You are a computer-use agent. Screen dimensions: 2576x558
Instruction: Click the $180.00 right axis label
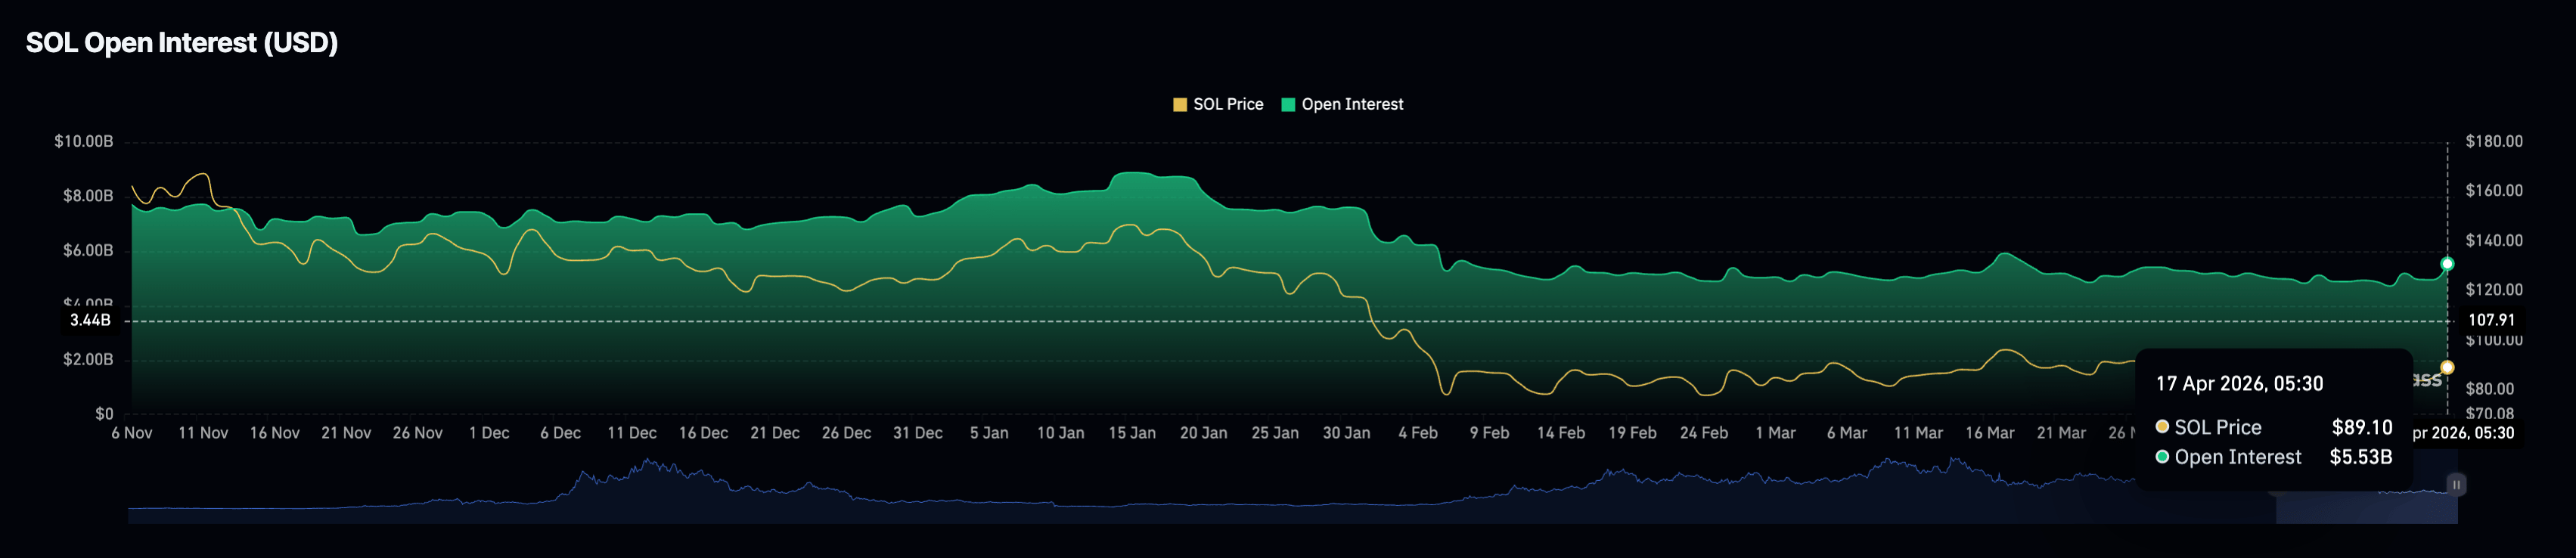pyautogui.click(x=2493, y=142)
